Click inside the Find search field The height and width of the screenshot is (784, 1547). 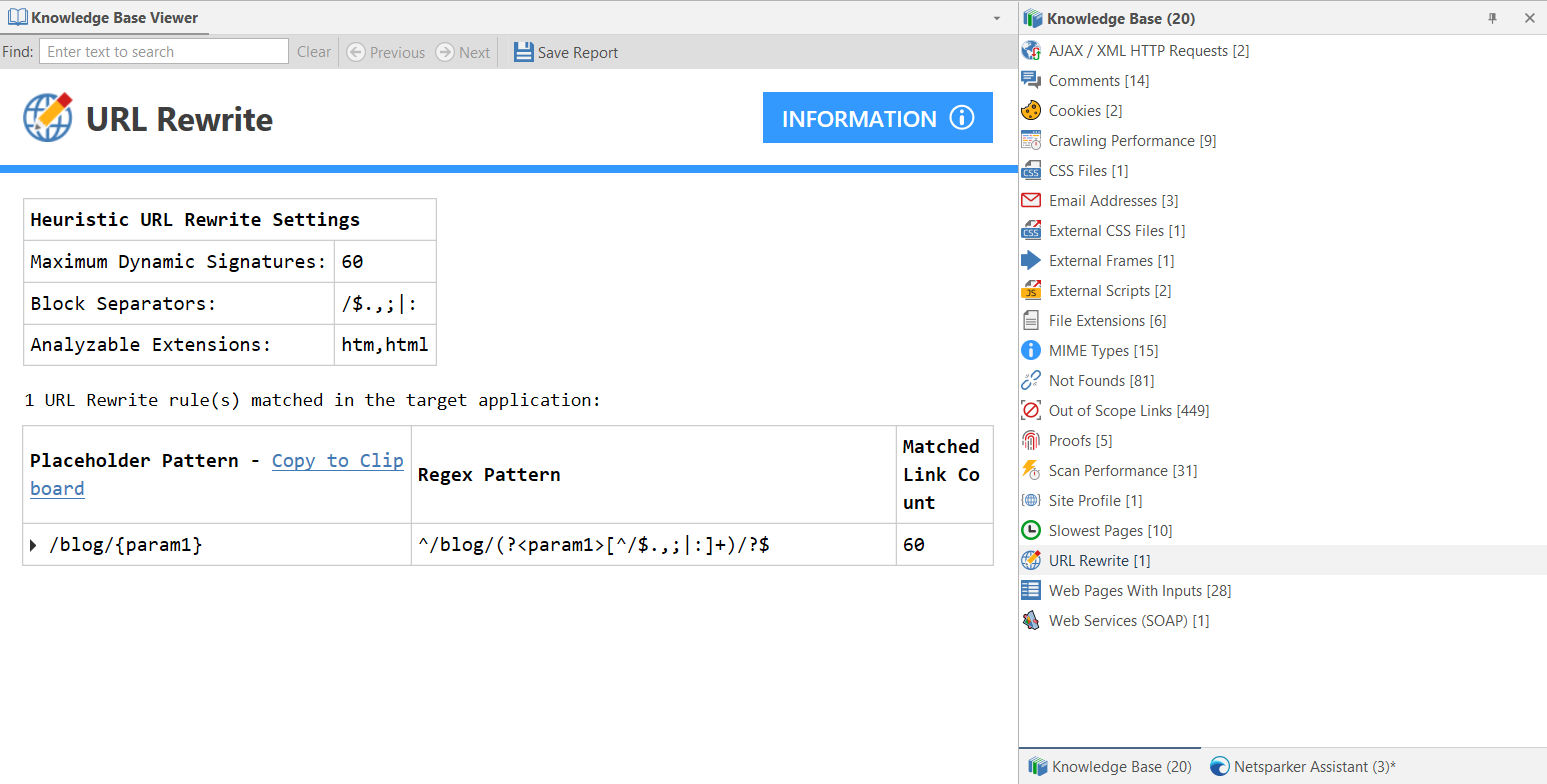pos(163,51)
